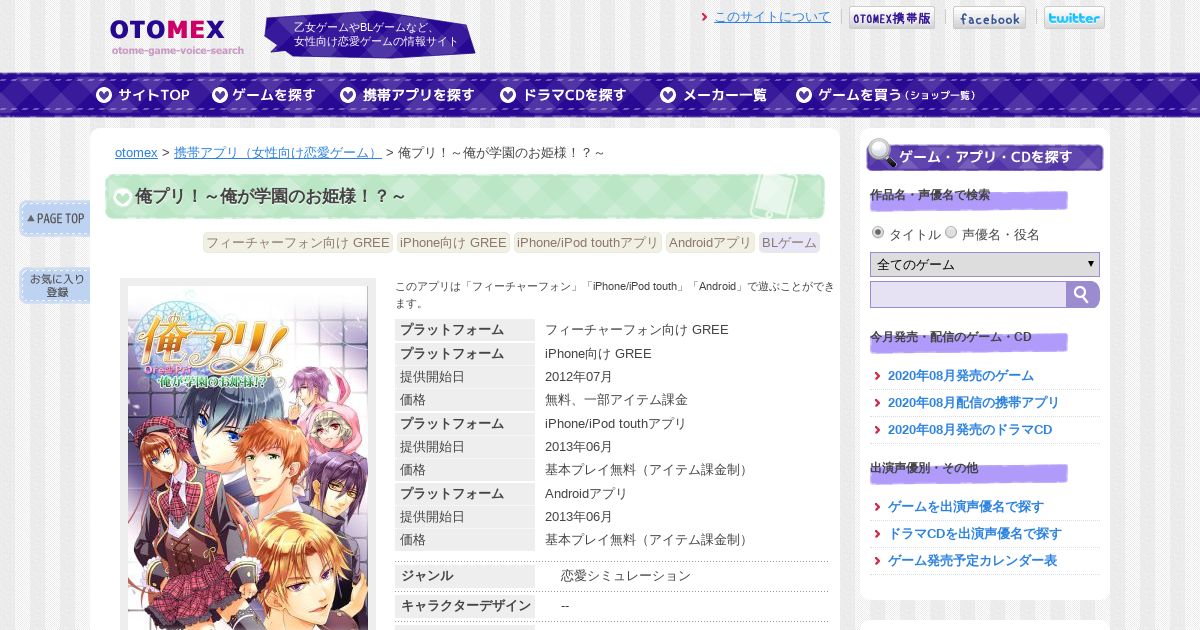Viewport: 1200px width, 630px height.
Task: Open ゲームを探す navigation item
Action: pos(264,95)
